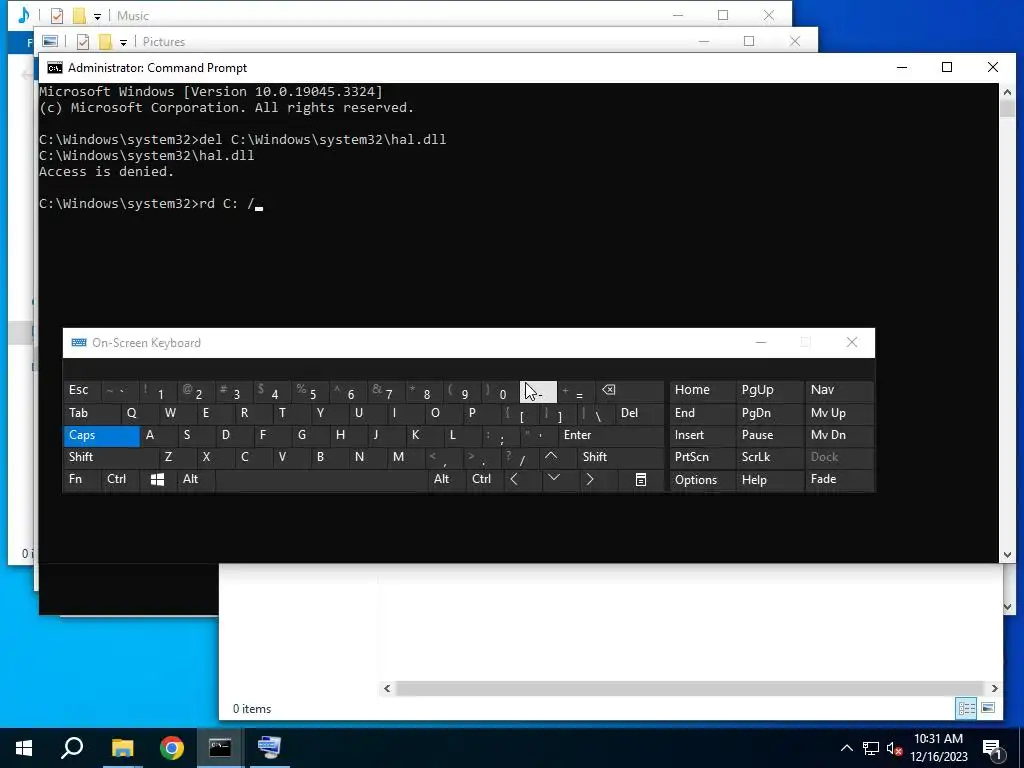Viewport: 1024px width, 768px height.
Task: Click the Help key on keyboard
Action: click(x=769, y=480)
